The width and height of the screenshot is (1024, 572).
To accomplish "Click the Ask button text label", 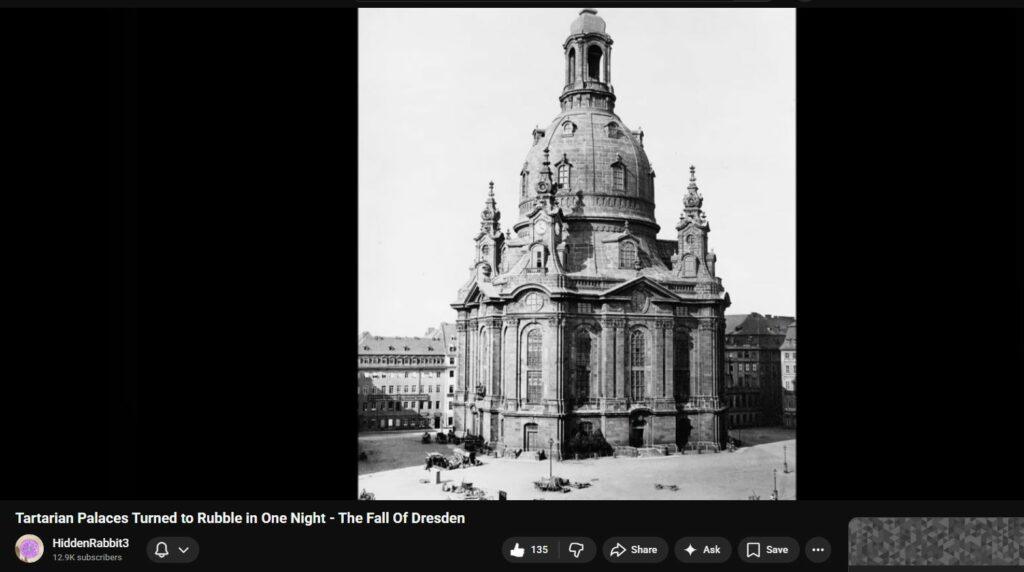I will [711, 550].
